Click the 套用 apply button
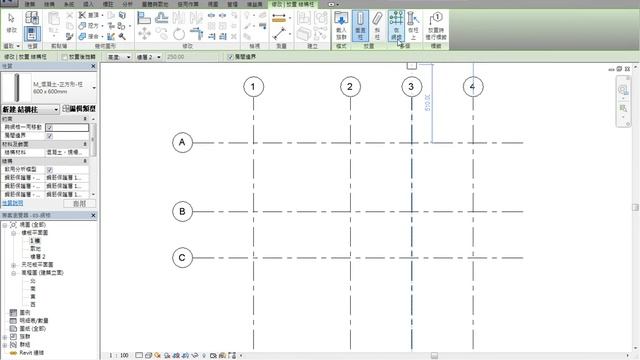Viewport: 640px width, 360px height. click(80, 203)
